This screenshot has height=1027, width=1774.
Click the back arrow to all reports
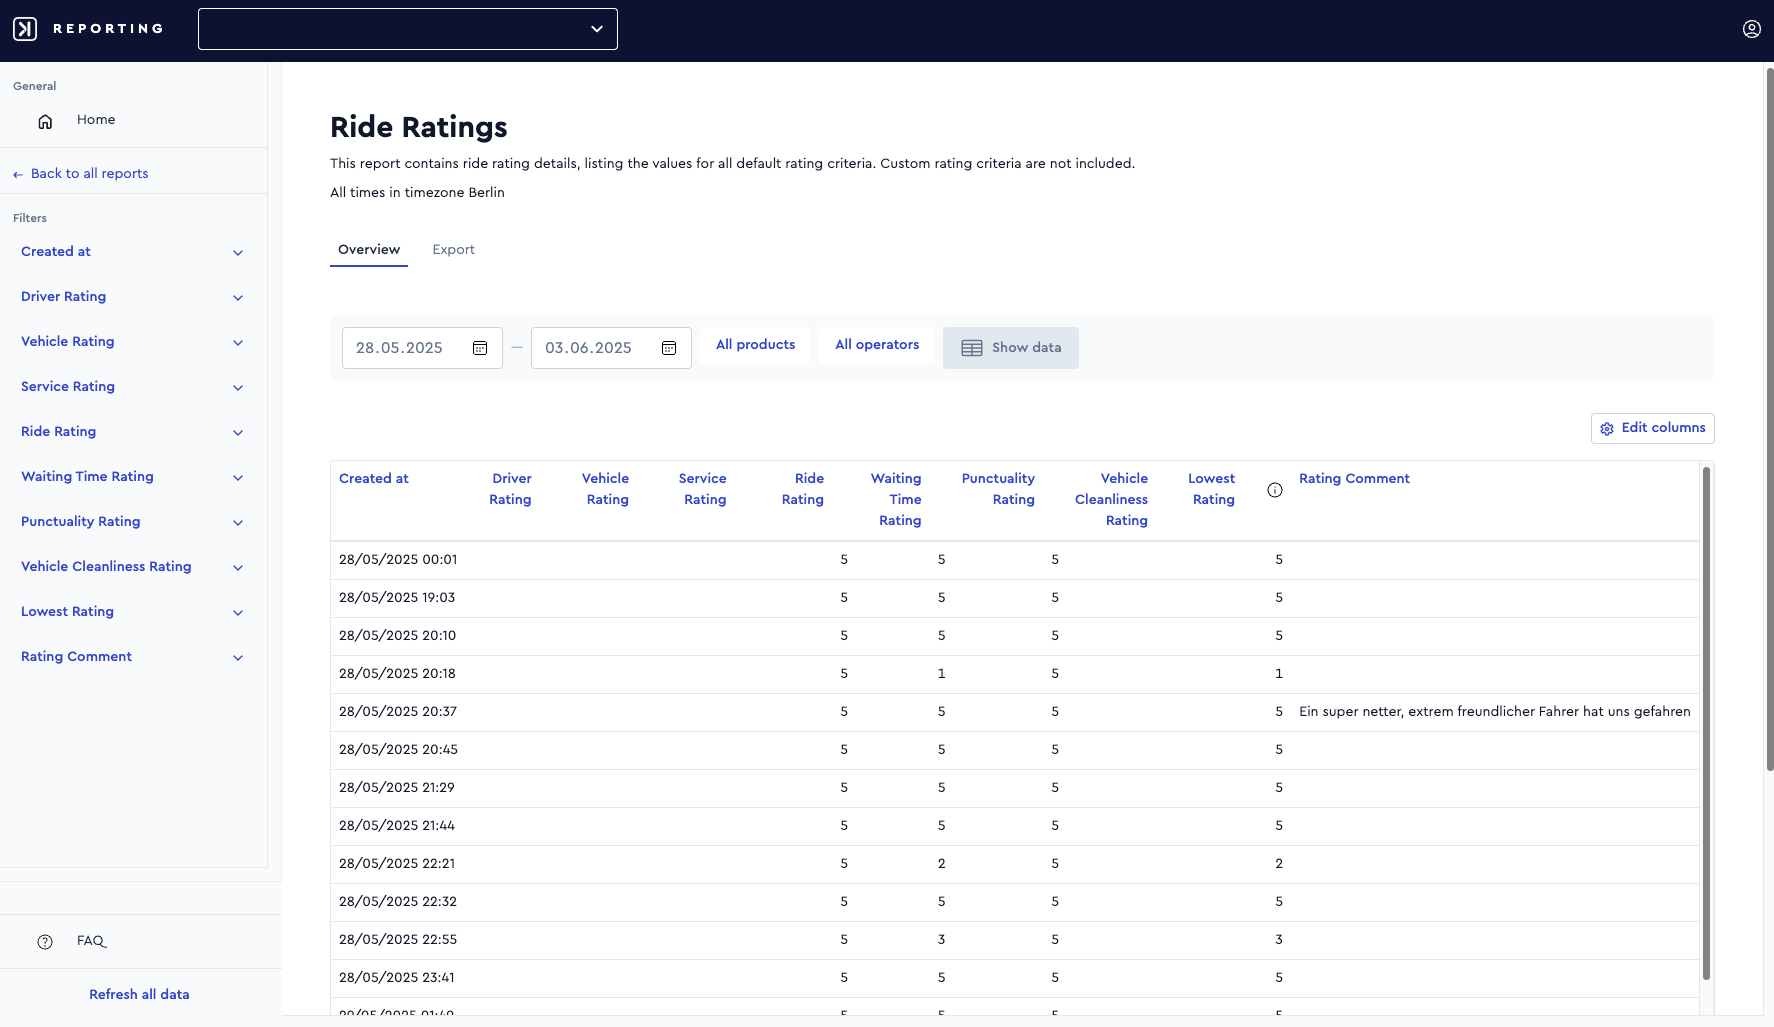coord(18,175)
